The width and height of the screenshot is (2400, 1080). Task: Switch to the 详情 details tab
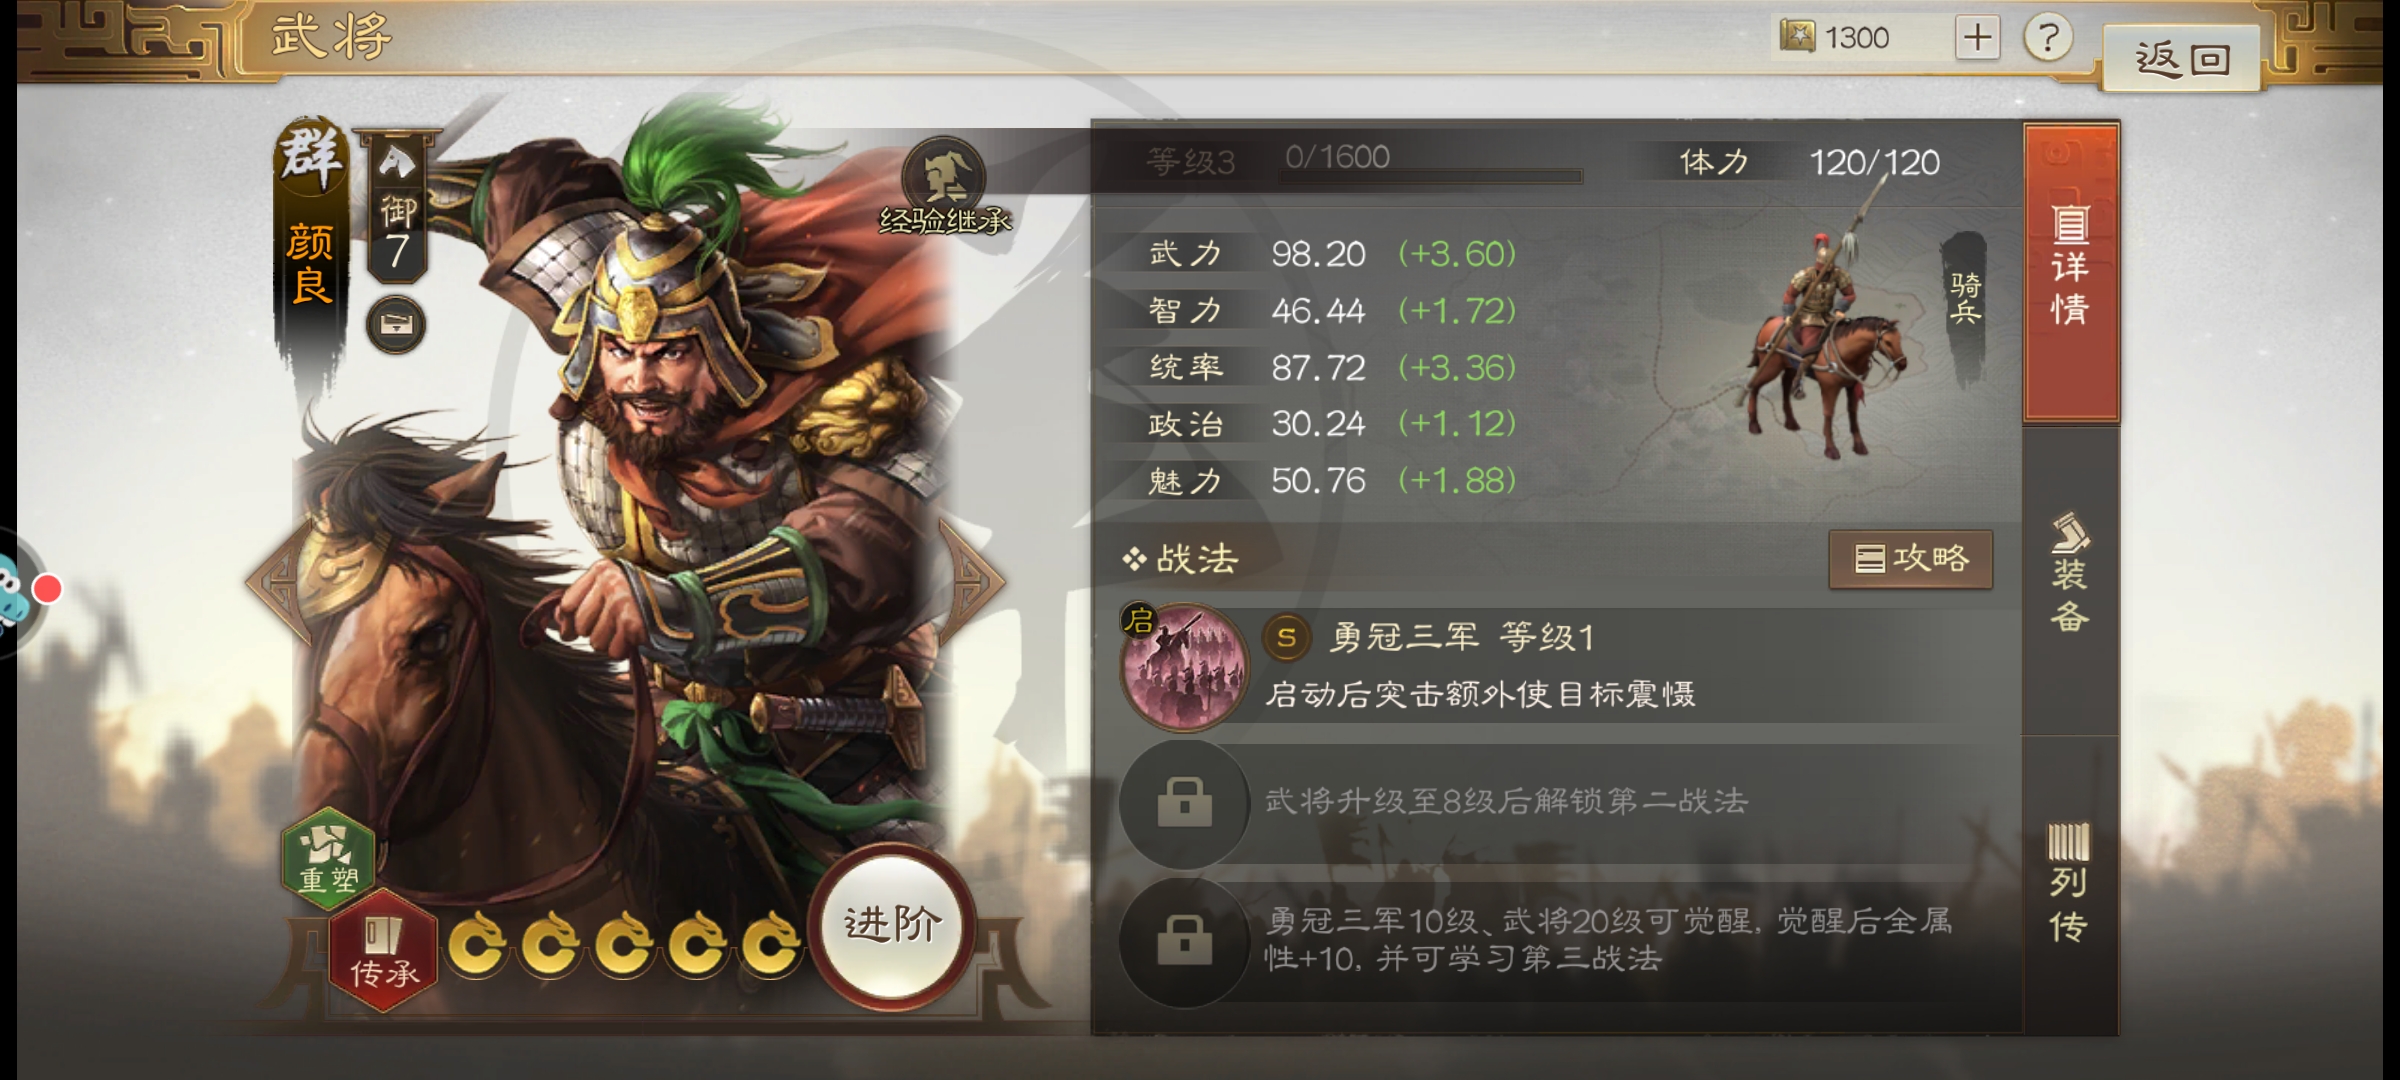tap(2070, 270)
